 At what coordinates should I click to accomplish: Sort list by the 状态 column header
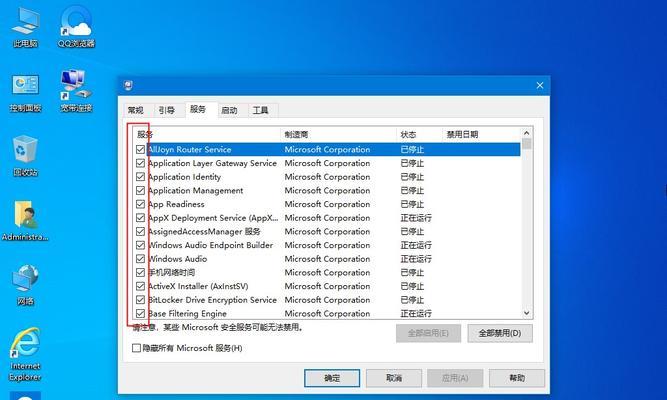coord(419,134)
